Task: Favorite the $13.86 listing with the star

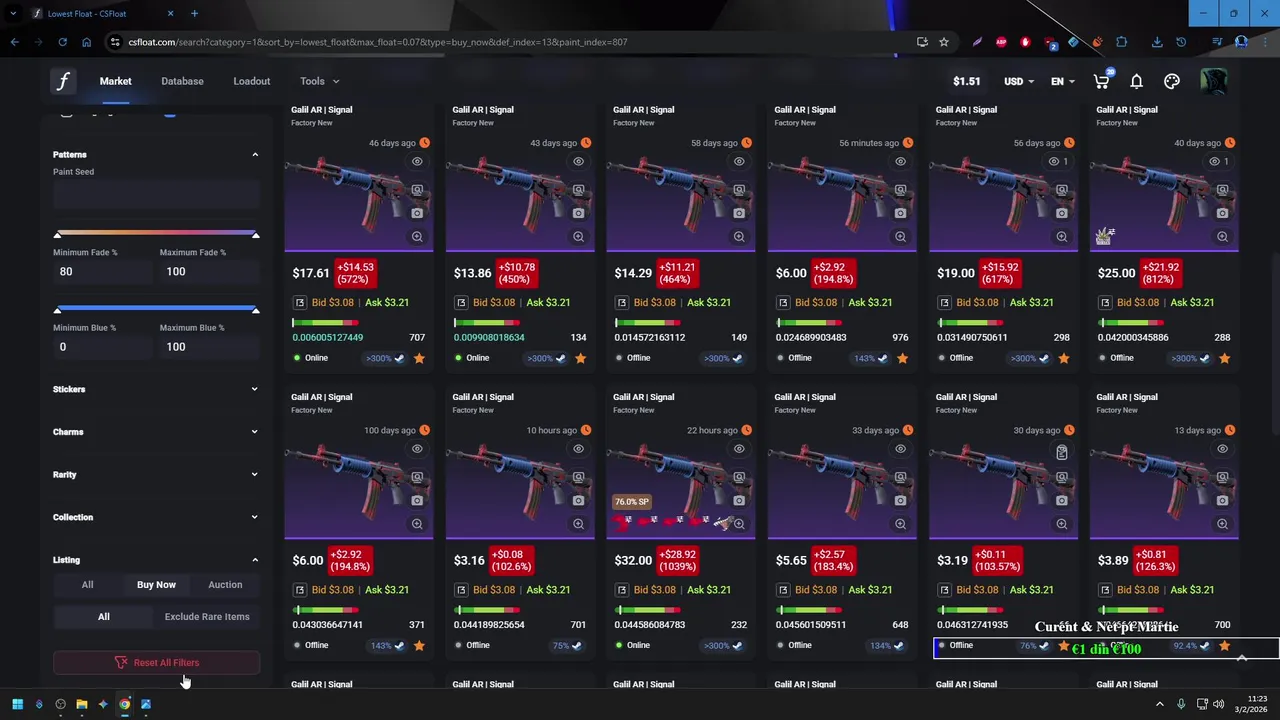Action: (580, 358)
